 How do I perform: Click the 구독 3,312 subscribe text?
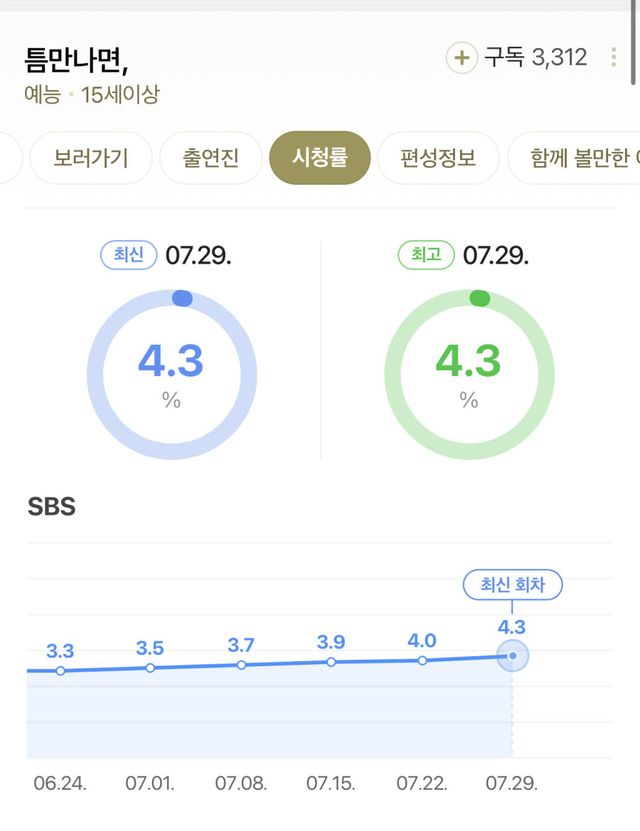click(x=536, y=58)
